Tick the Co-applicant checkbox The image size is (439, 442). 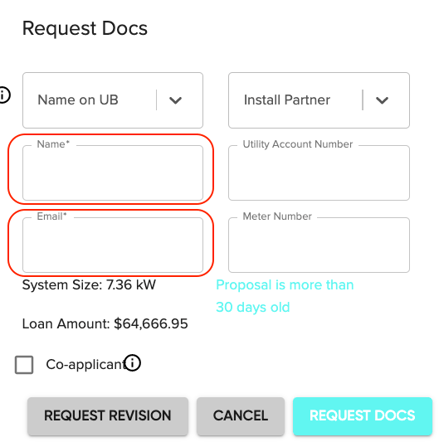click(24, 365)
